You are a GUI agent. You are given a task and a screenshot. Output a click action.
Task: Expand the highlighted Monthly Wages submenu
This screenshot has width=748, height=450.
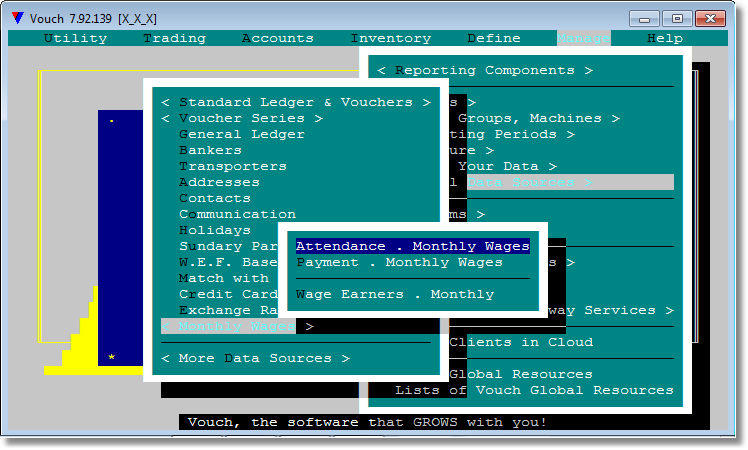coord(229,326)
